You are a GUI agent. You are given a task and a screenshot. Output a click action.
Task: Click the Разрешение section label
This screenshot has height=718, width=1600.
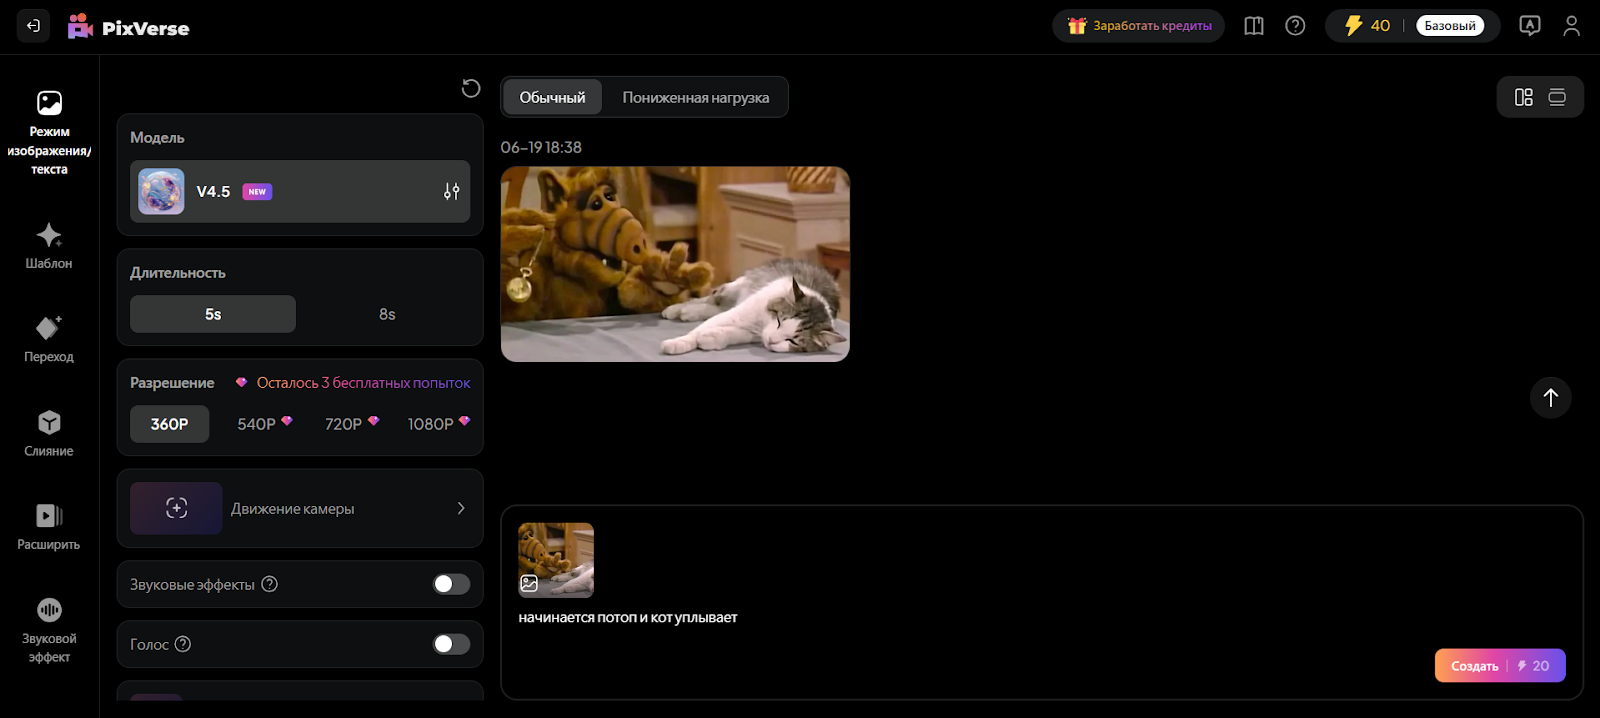(x=172, y=383)
